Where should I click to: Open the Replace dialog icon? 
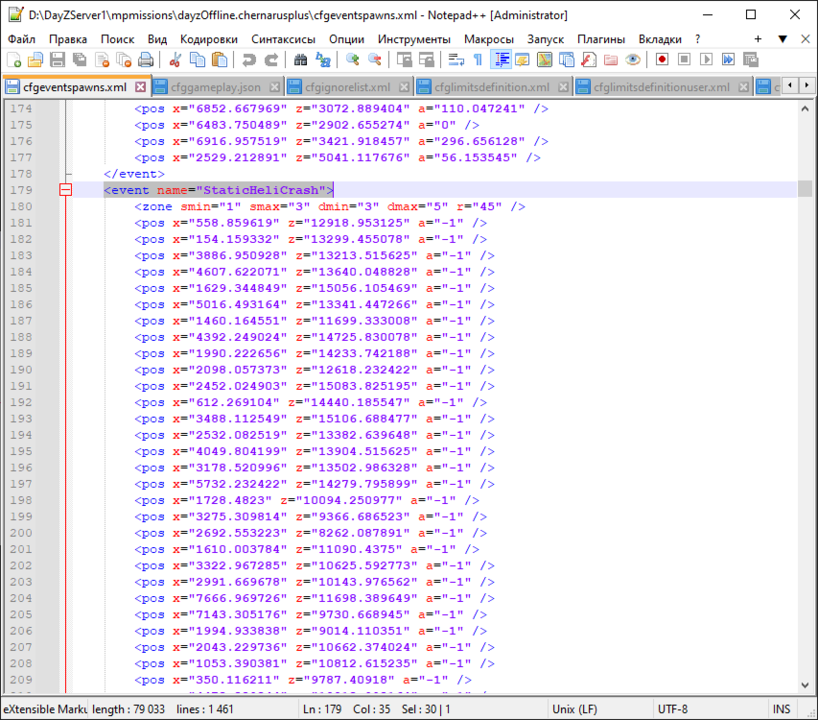[x=323, y=60]
